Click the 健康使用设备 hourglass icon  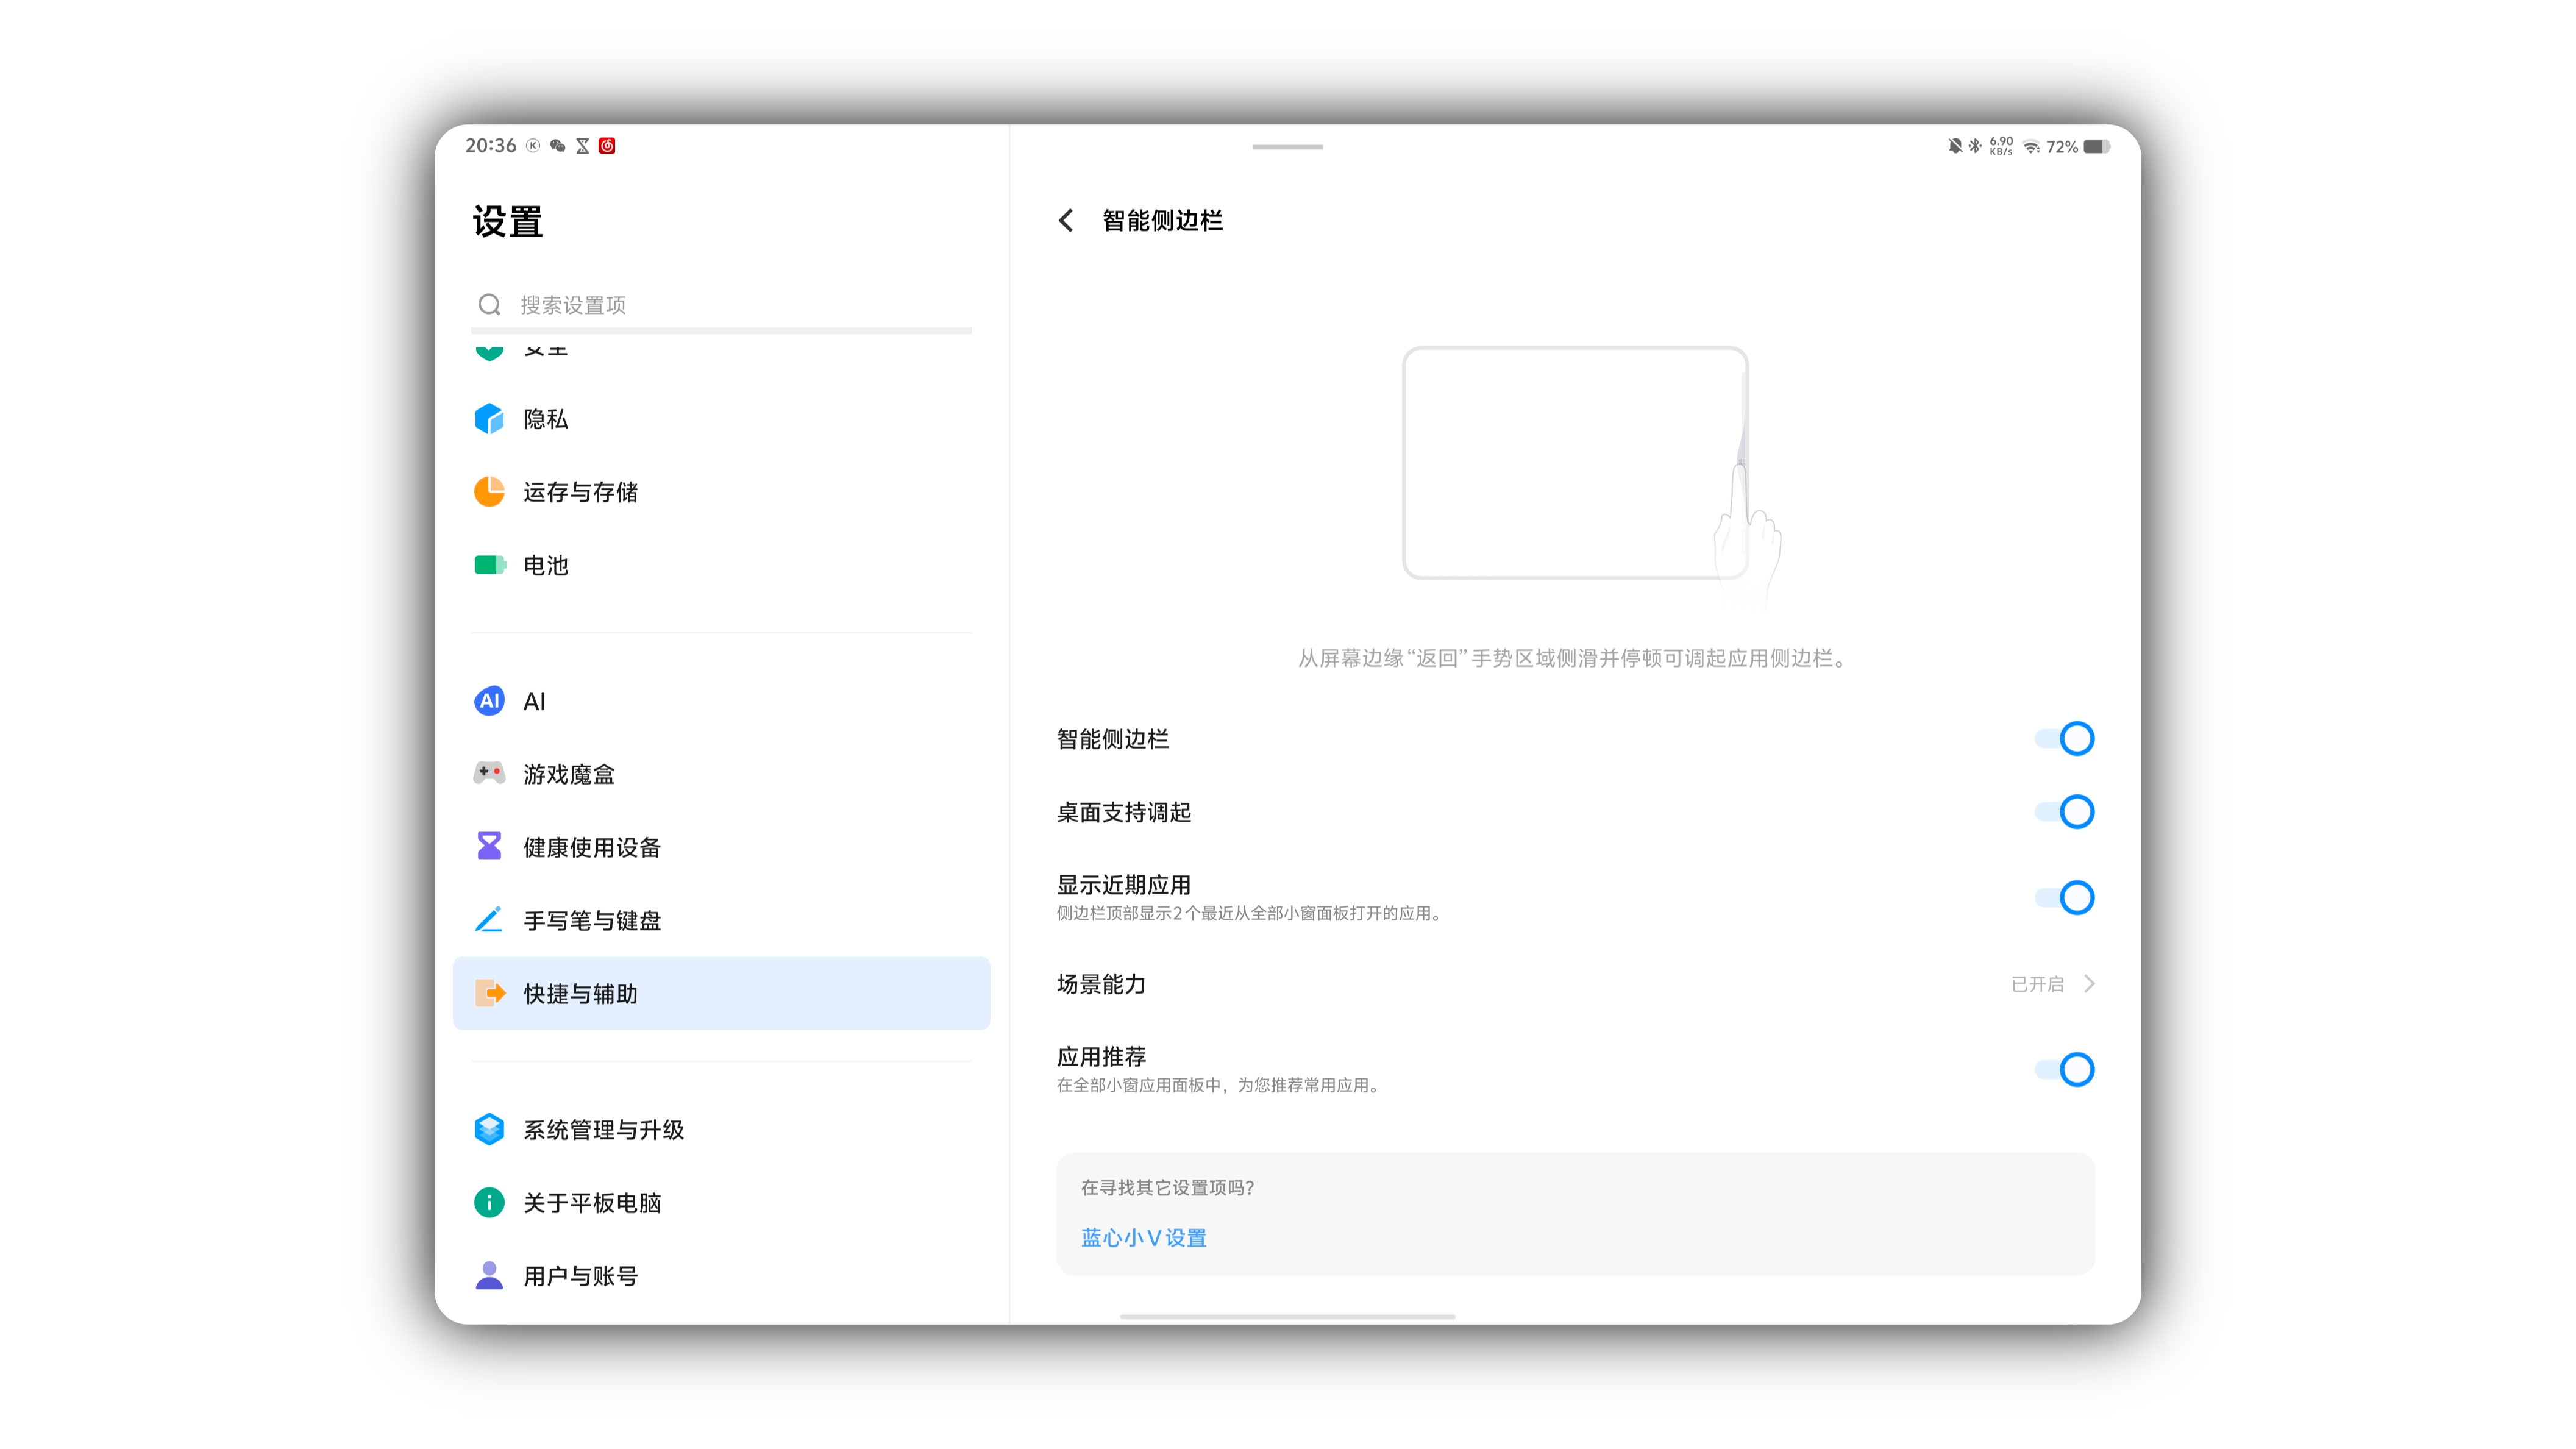[489, 846]
